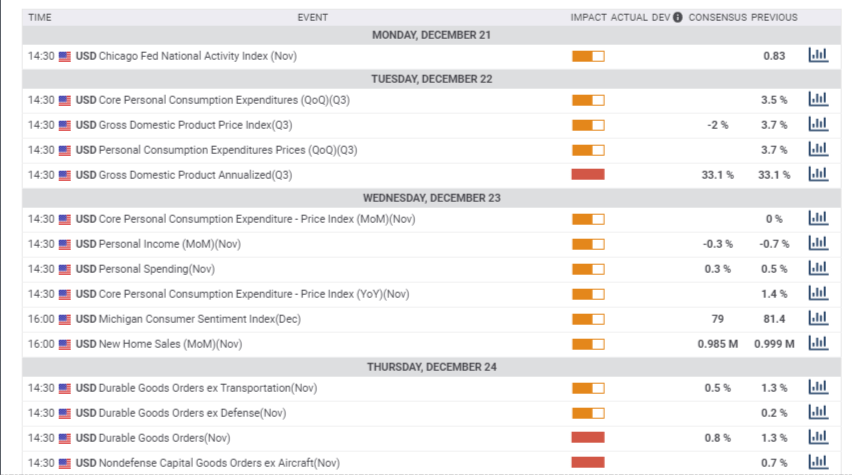
Task: Click red impact bar for GDP Annualized
Action: click(588, 174)
